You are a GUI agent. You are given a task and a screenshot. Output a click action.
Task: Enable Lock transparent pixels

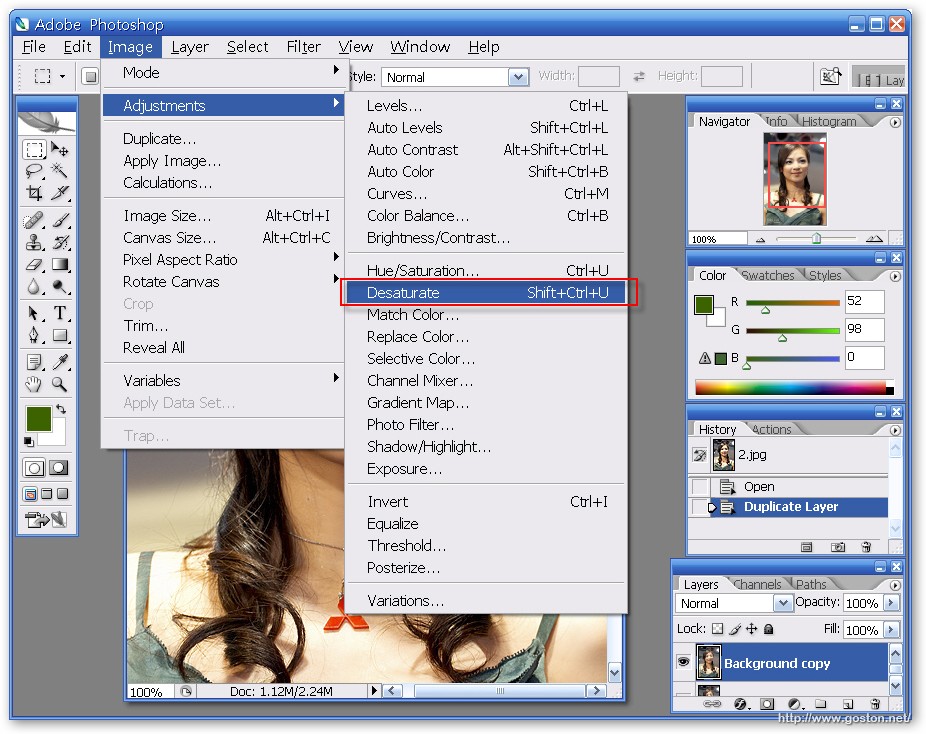click(717, 629)
